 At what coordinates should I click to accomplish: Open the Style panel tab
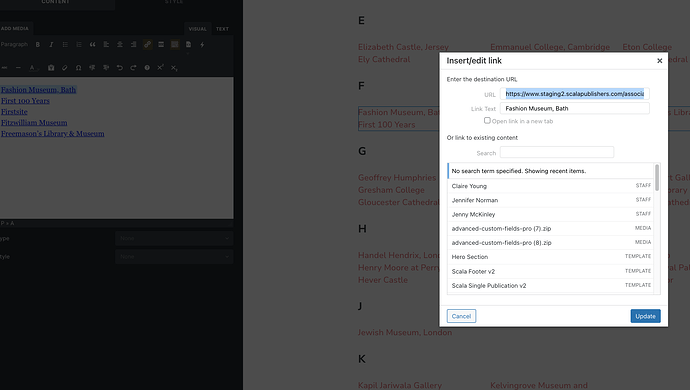pos(174,3)
